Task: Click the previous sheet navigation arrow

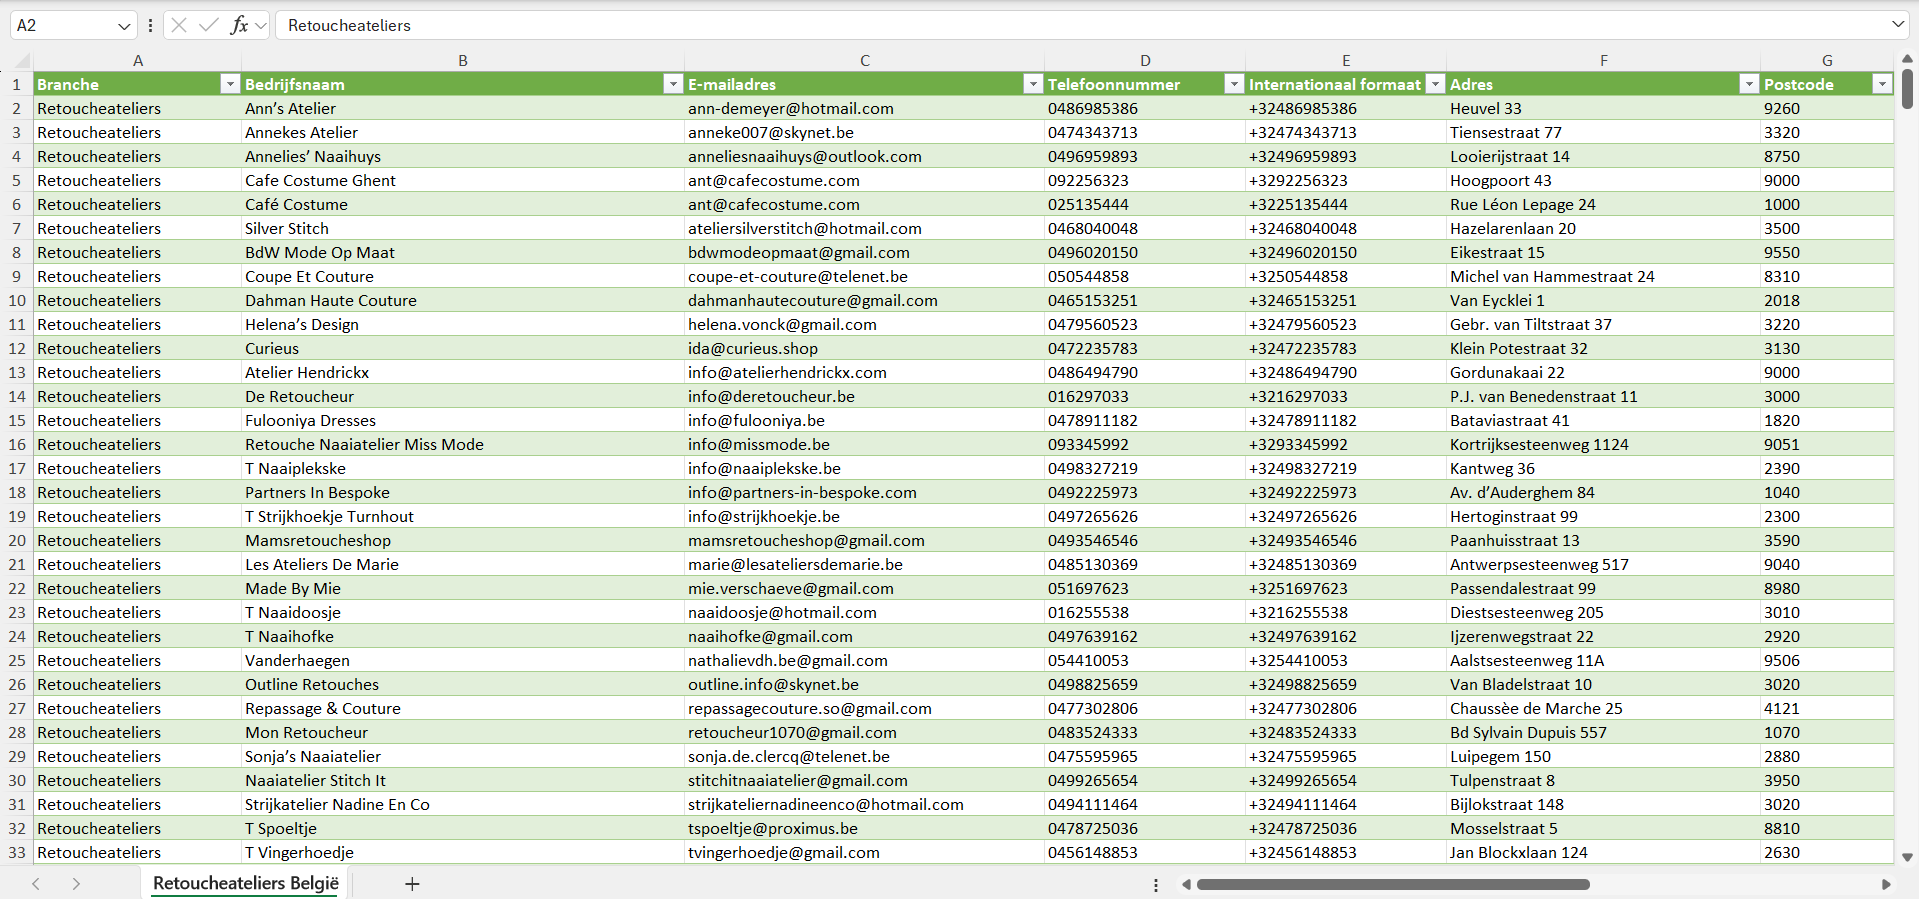Action: [x=36, y=884]
